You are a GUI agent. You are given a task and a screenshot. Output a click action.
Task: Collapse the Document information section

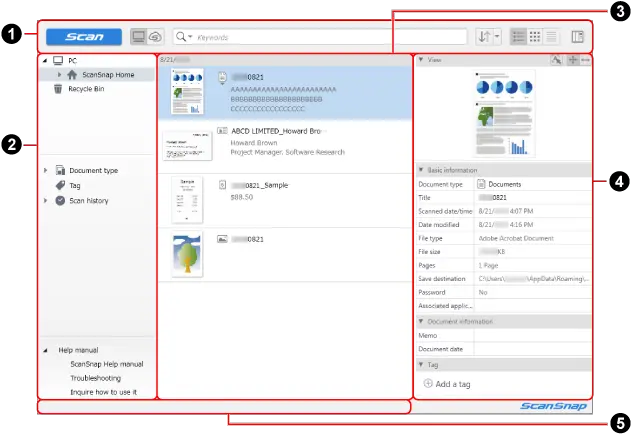pos(421,321)
